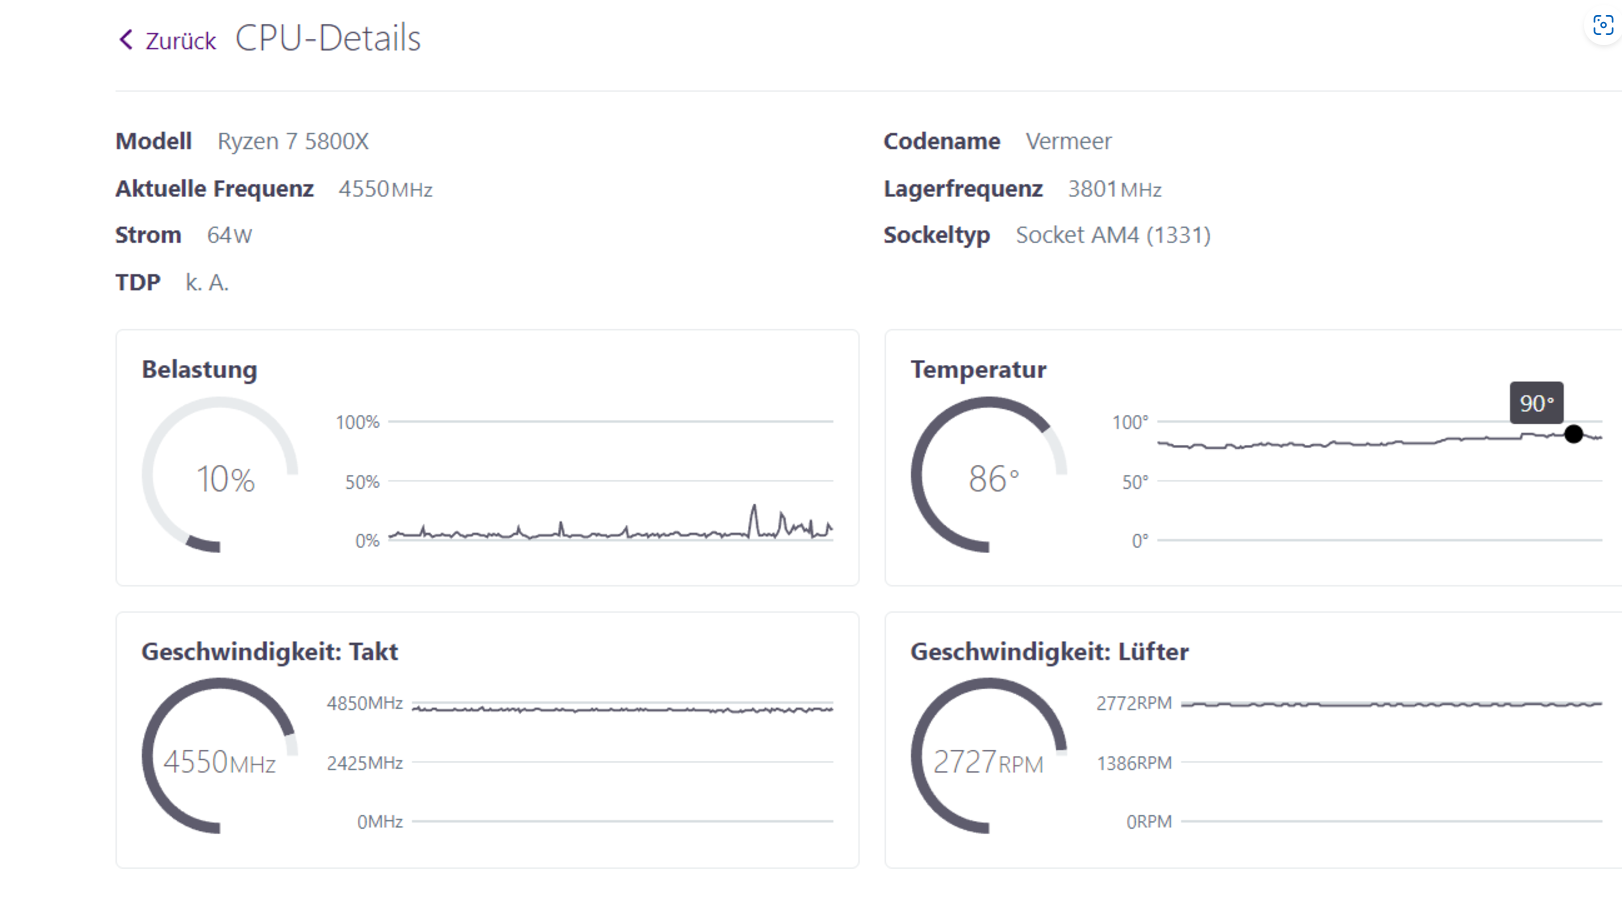Click the Geschwindigkeit: Lüfter card title
Viewport: 1622px width, 917px height.
[1049, 652]
